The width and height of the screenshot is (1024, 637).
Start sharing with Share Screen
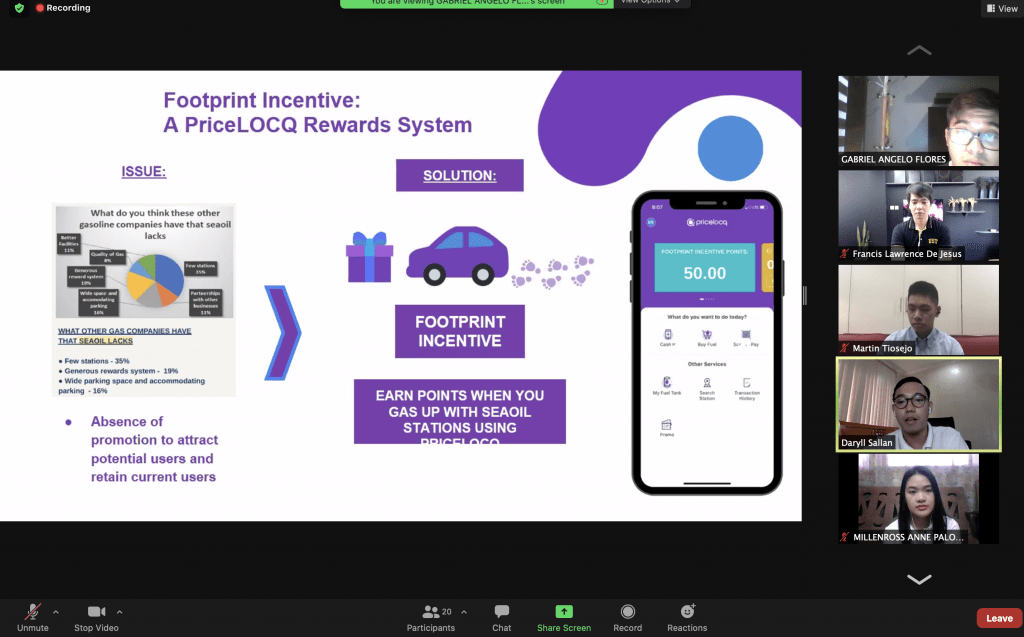(x=564, y=618)
